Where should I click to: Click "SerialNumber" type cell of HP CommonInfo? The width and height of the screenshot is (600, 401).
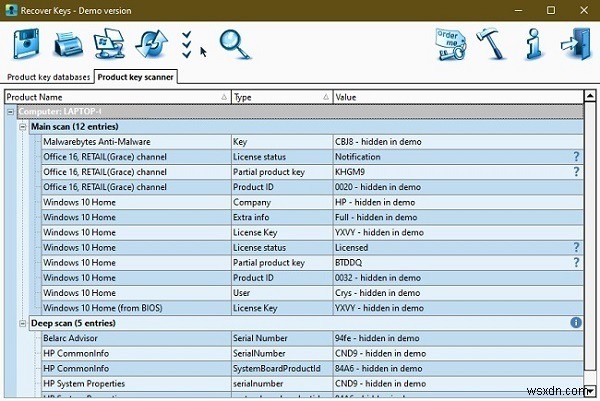point(282,353)
